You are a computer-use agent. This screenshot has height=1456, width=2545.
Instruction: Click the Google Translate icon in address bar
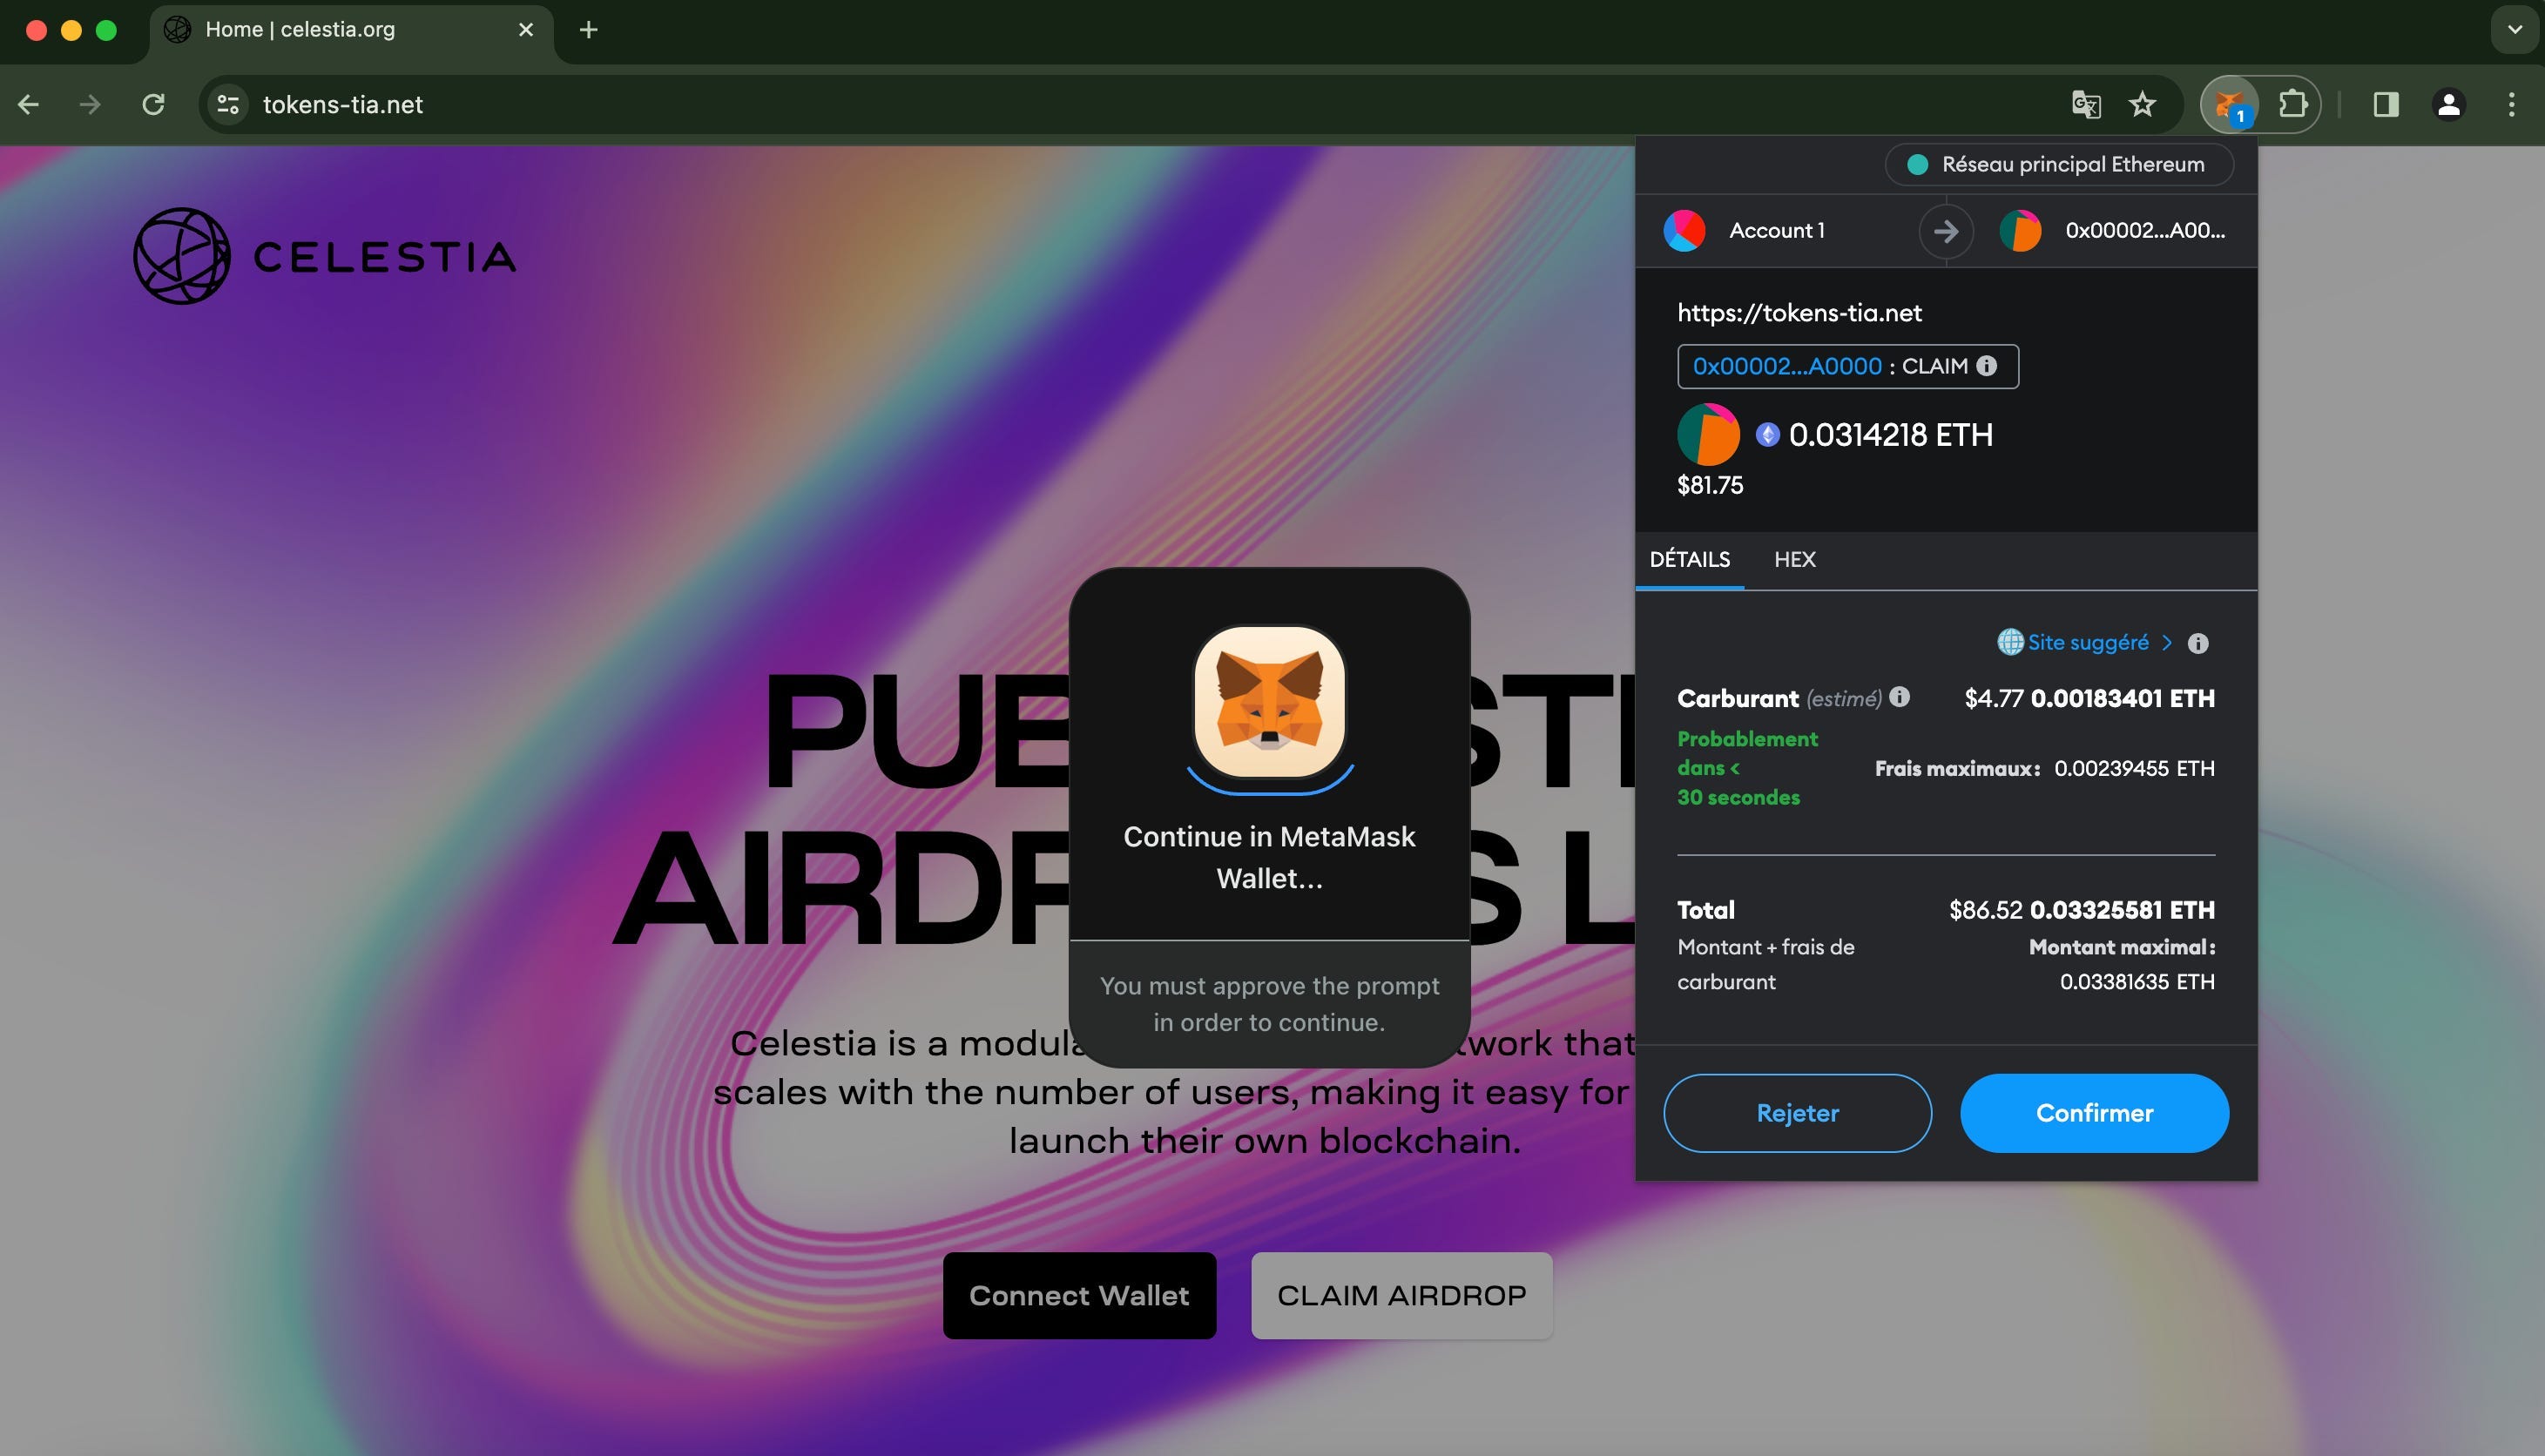coord(2086,104)
